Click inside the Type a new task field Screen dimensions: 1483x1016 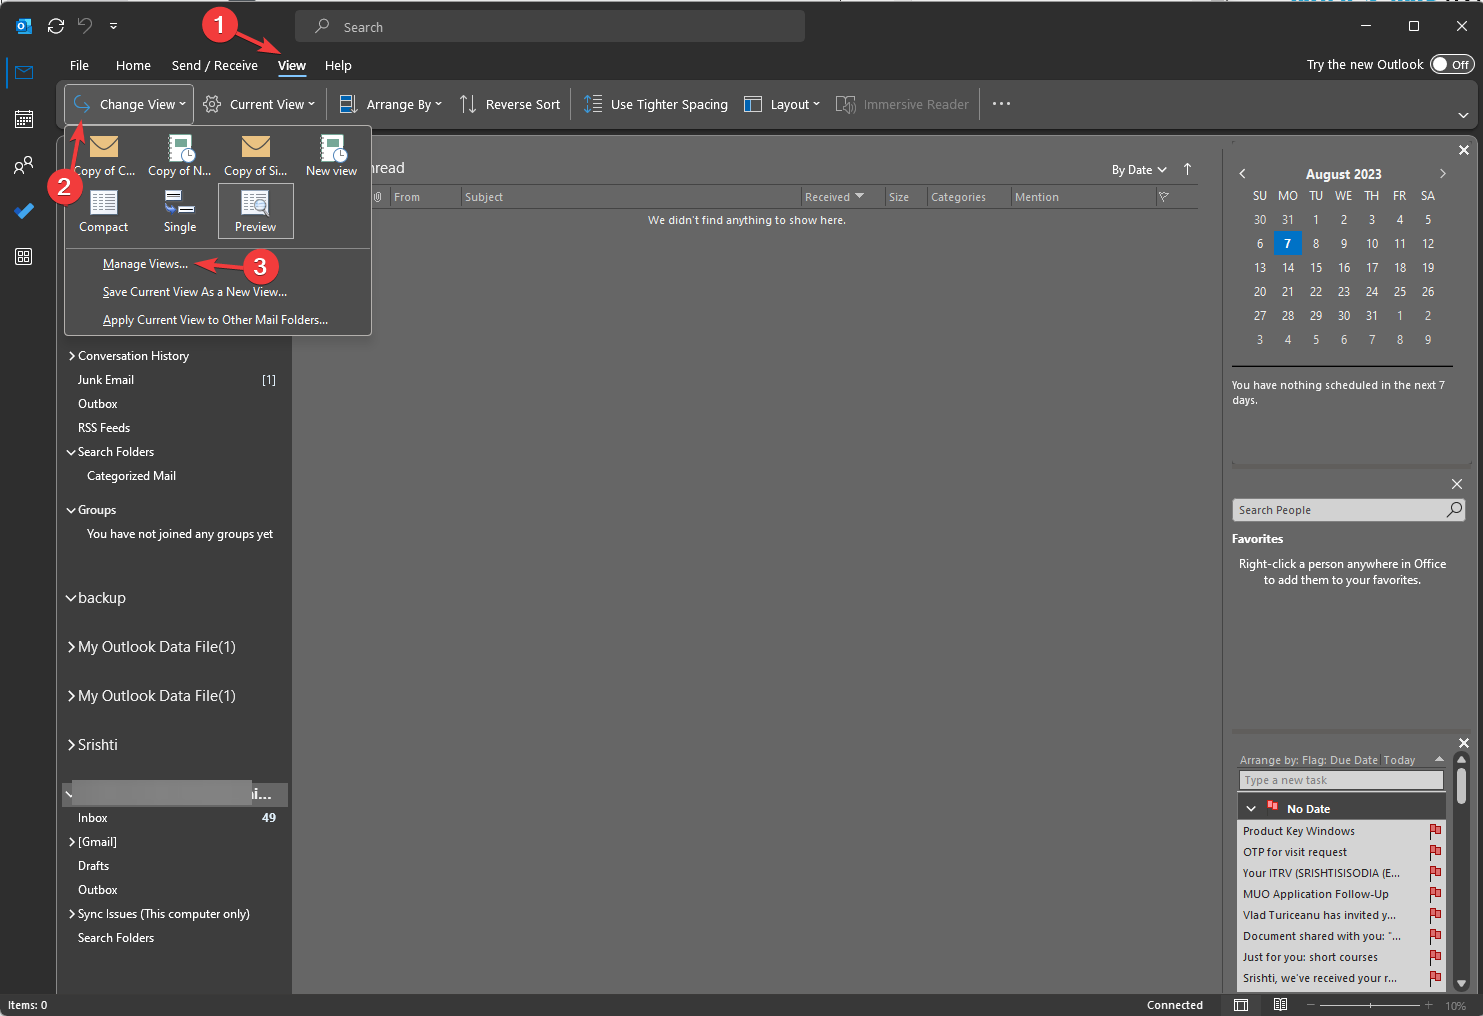pyautogui.click(x=1340, y=779)
